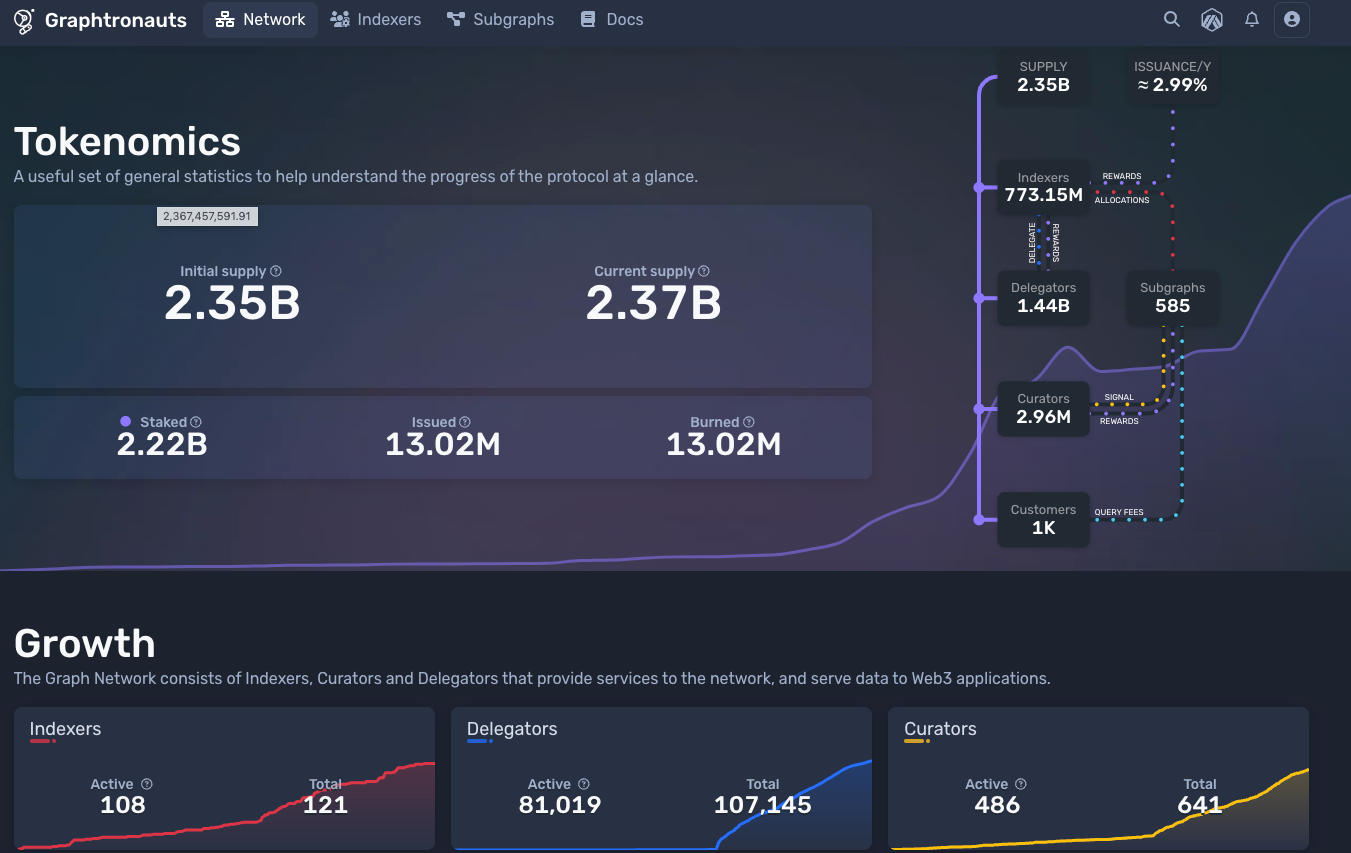Click the Graphtronauts astronaut logo icon
This screenshot has height=853, width=1351.
click(24, 20)
